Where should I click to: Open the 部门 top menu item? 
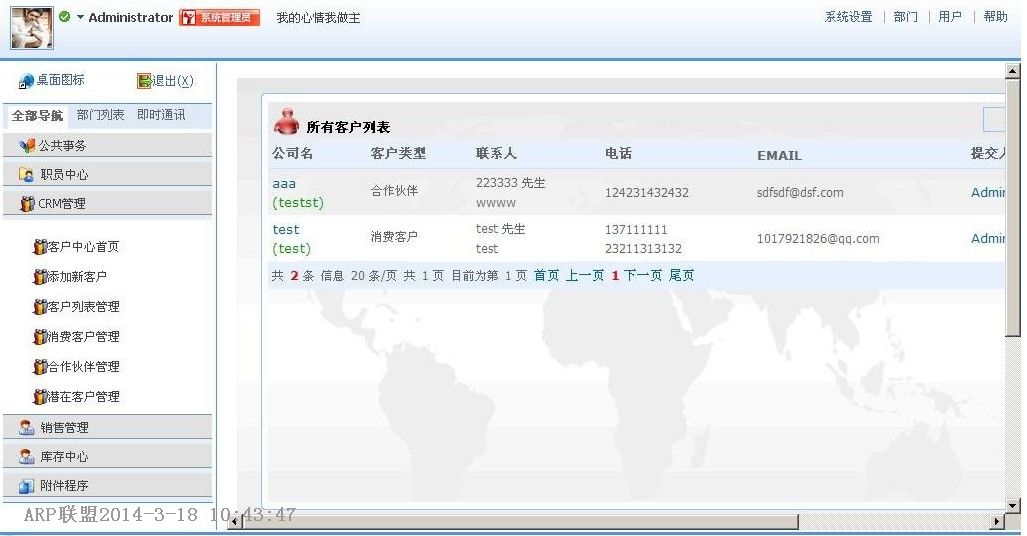tap(905, 17)
